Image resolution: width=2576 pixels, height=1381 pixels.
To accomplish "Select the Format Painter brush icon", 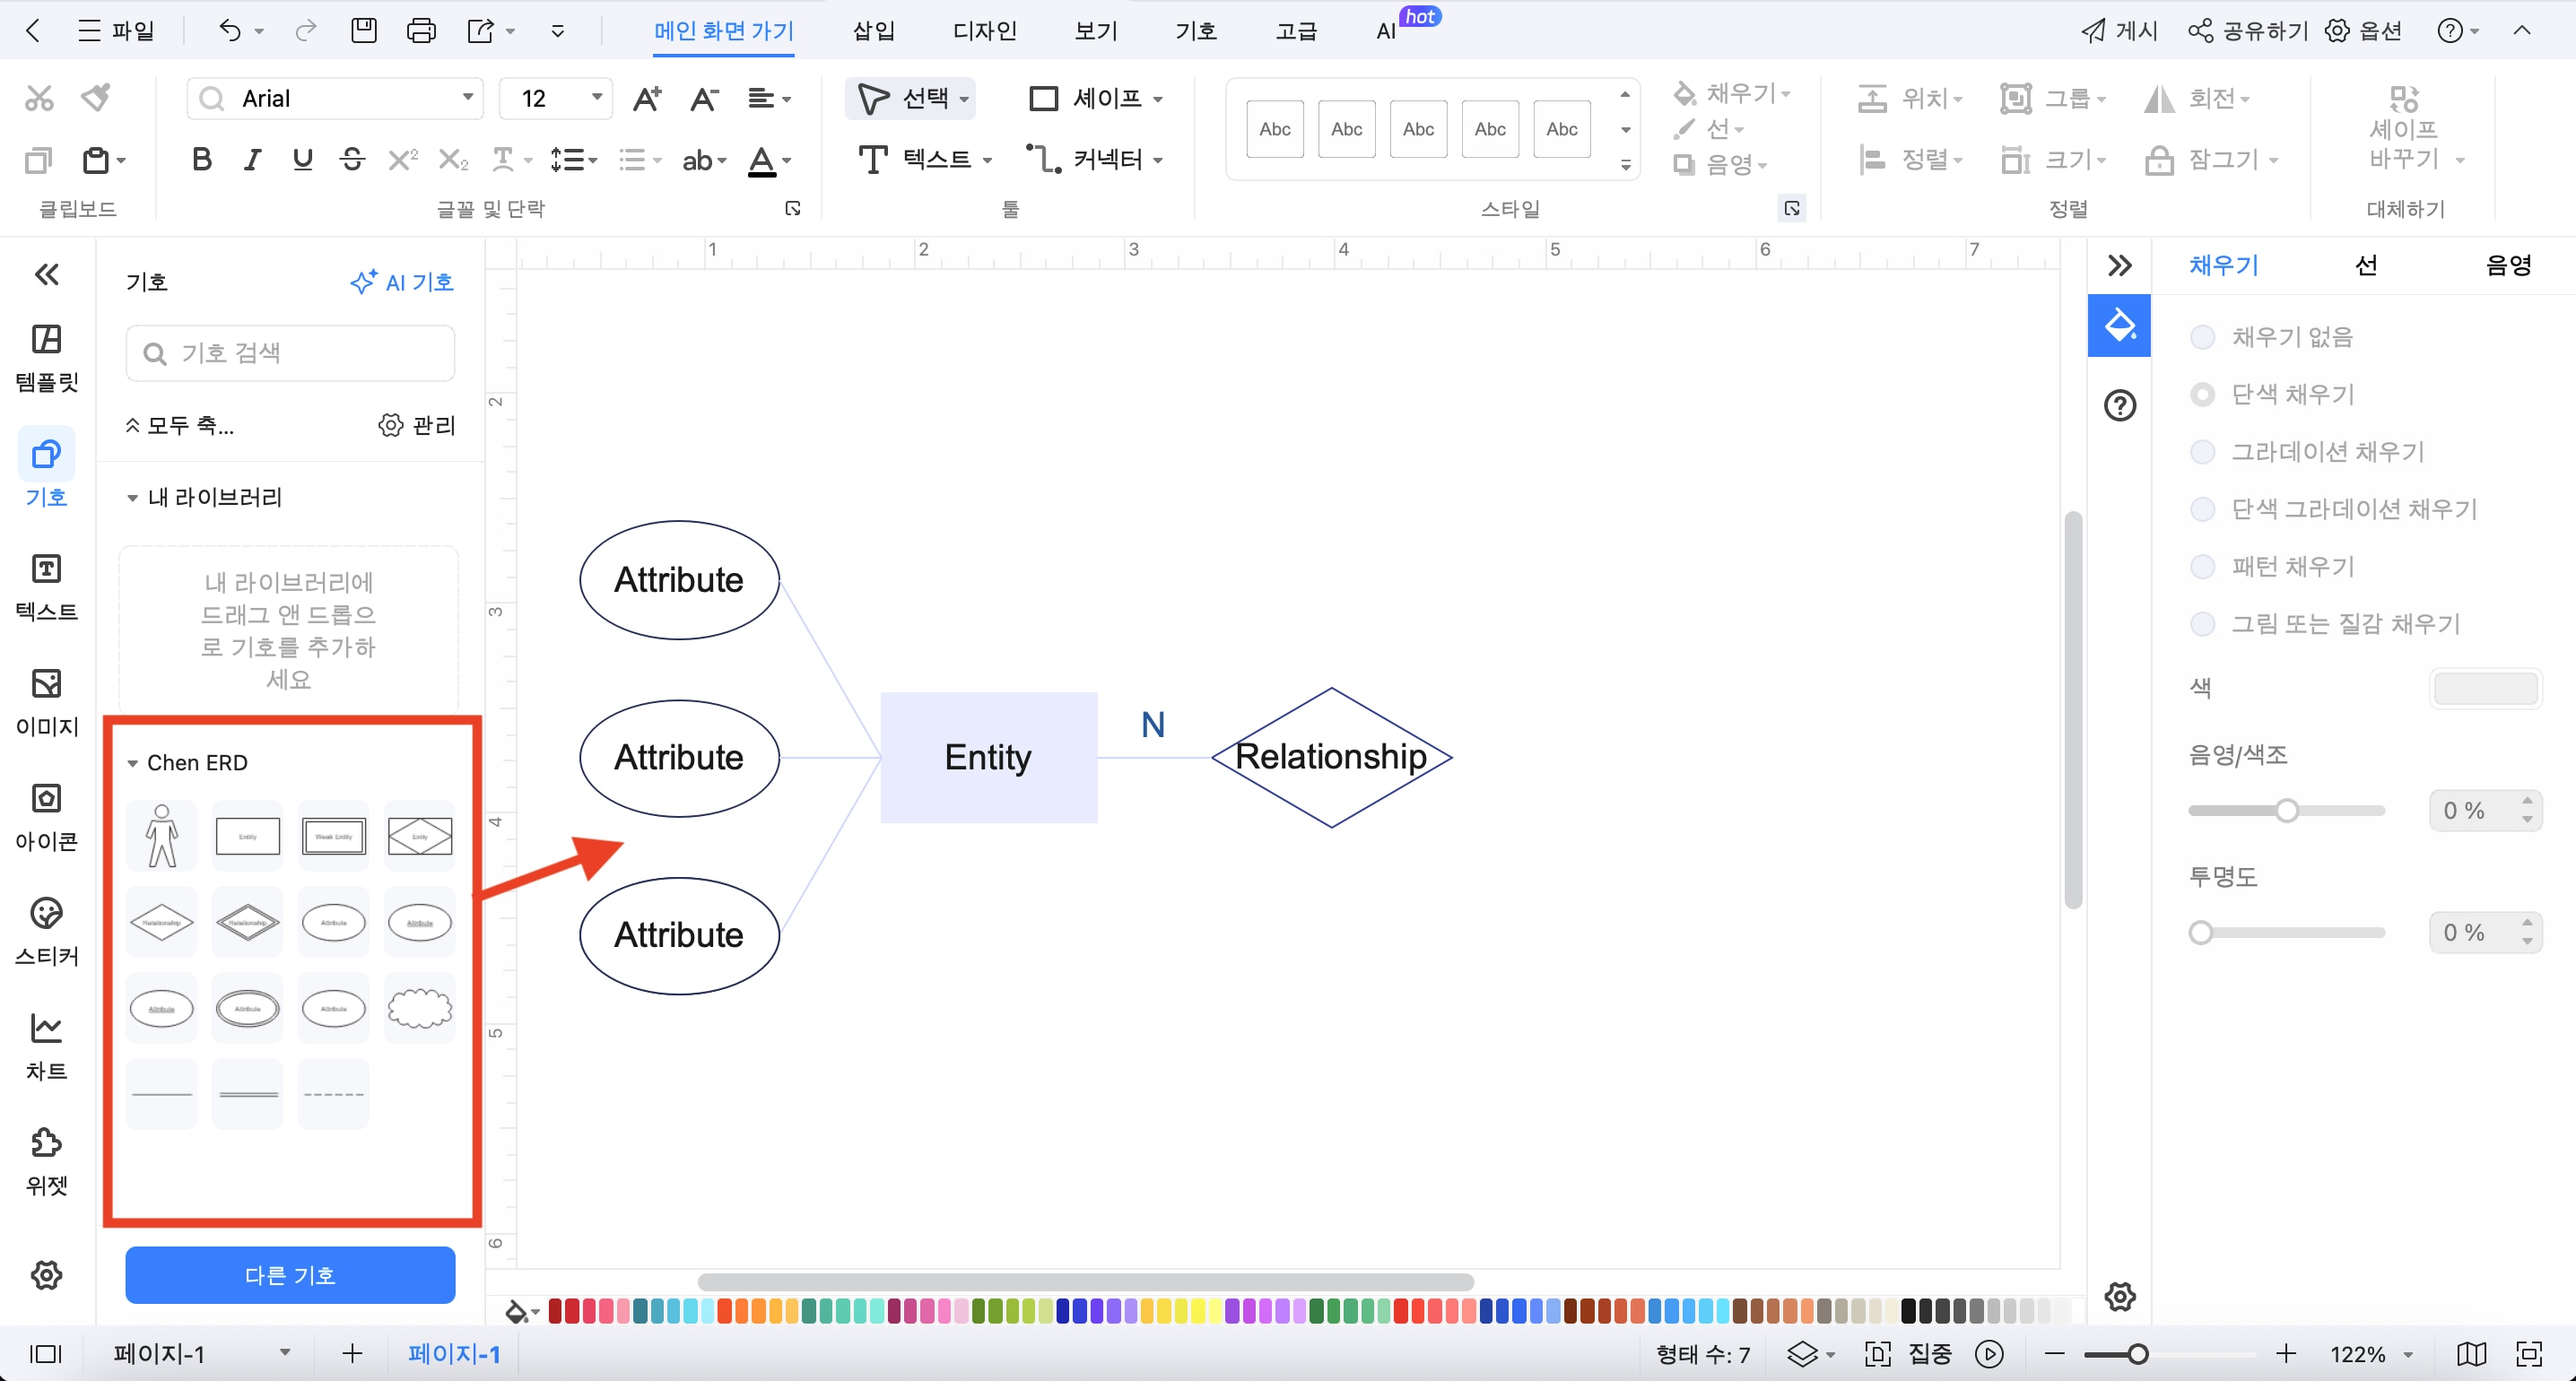I will point(96,97).
